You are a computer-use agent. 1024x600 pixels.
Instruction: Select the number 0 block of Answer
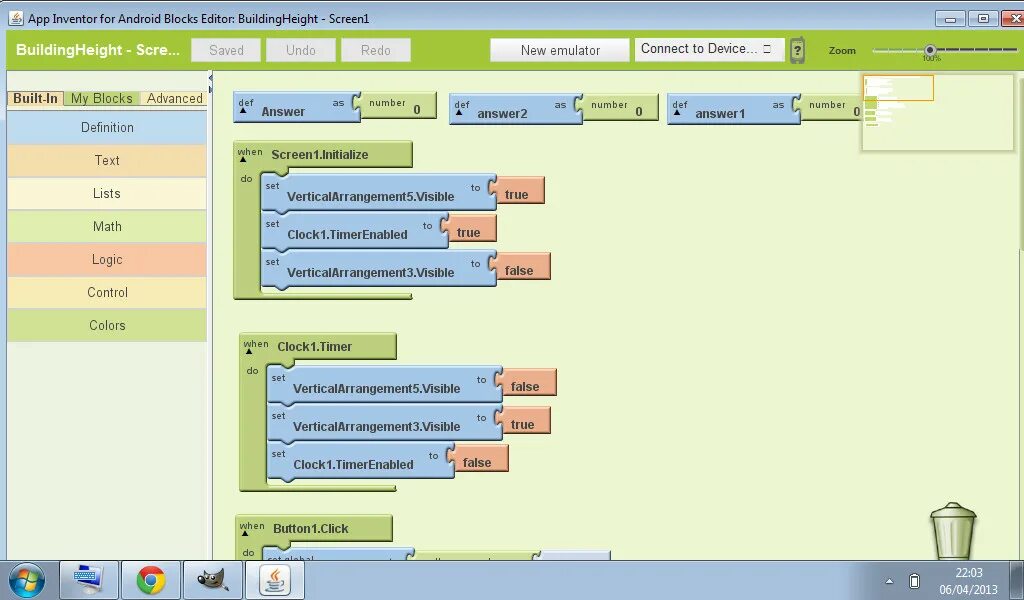[398, 106]
